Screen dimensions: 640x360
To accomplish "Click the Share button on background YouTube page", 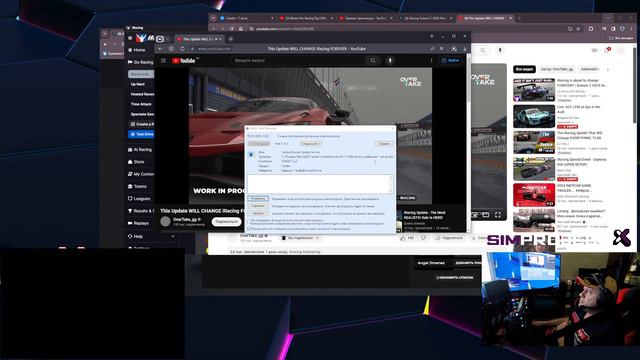I will [449, 238].
